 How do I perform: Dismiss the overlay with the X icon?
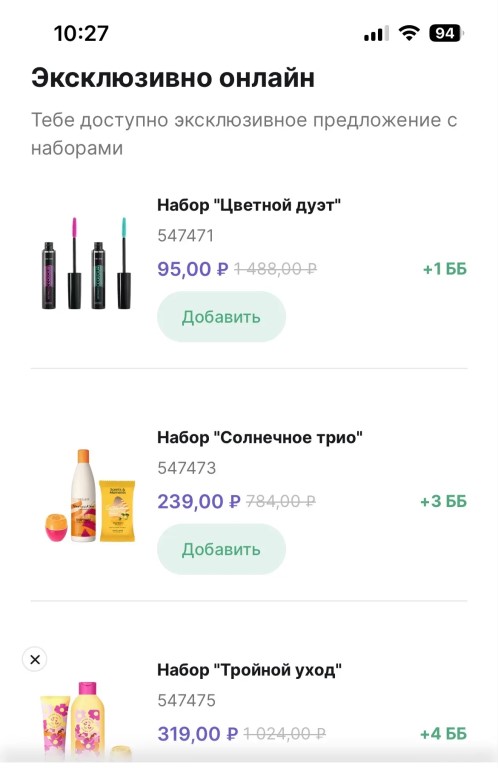click(35, 659)
